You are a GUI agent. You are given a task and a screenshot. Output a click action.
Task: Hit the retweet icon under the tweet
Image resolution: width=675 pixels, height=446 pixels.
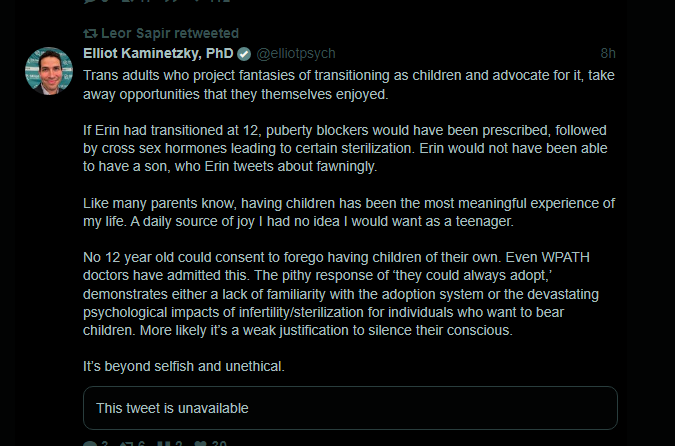tap(129, 442)
